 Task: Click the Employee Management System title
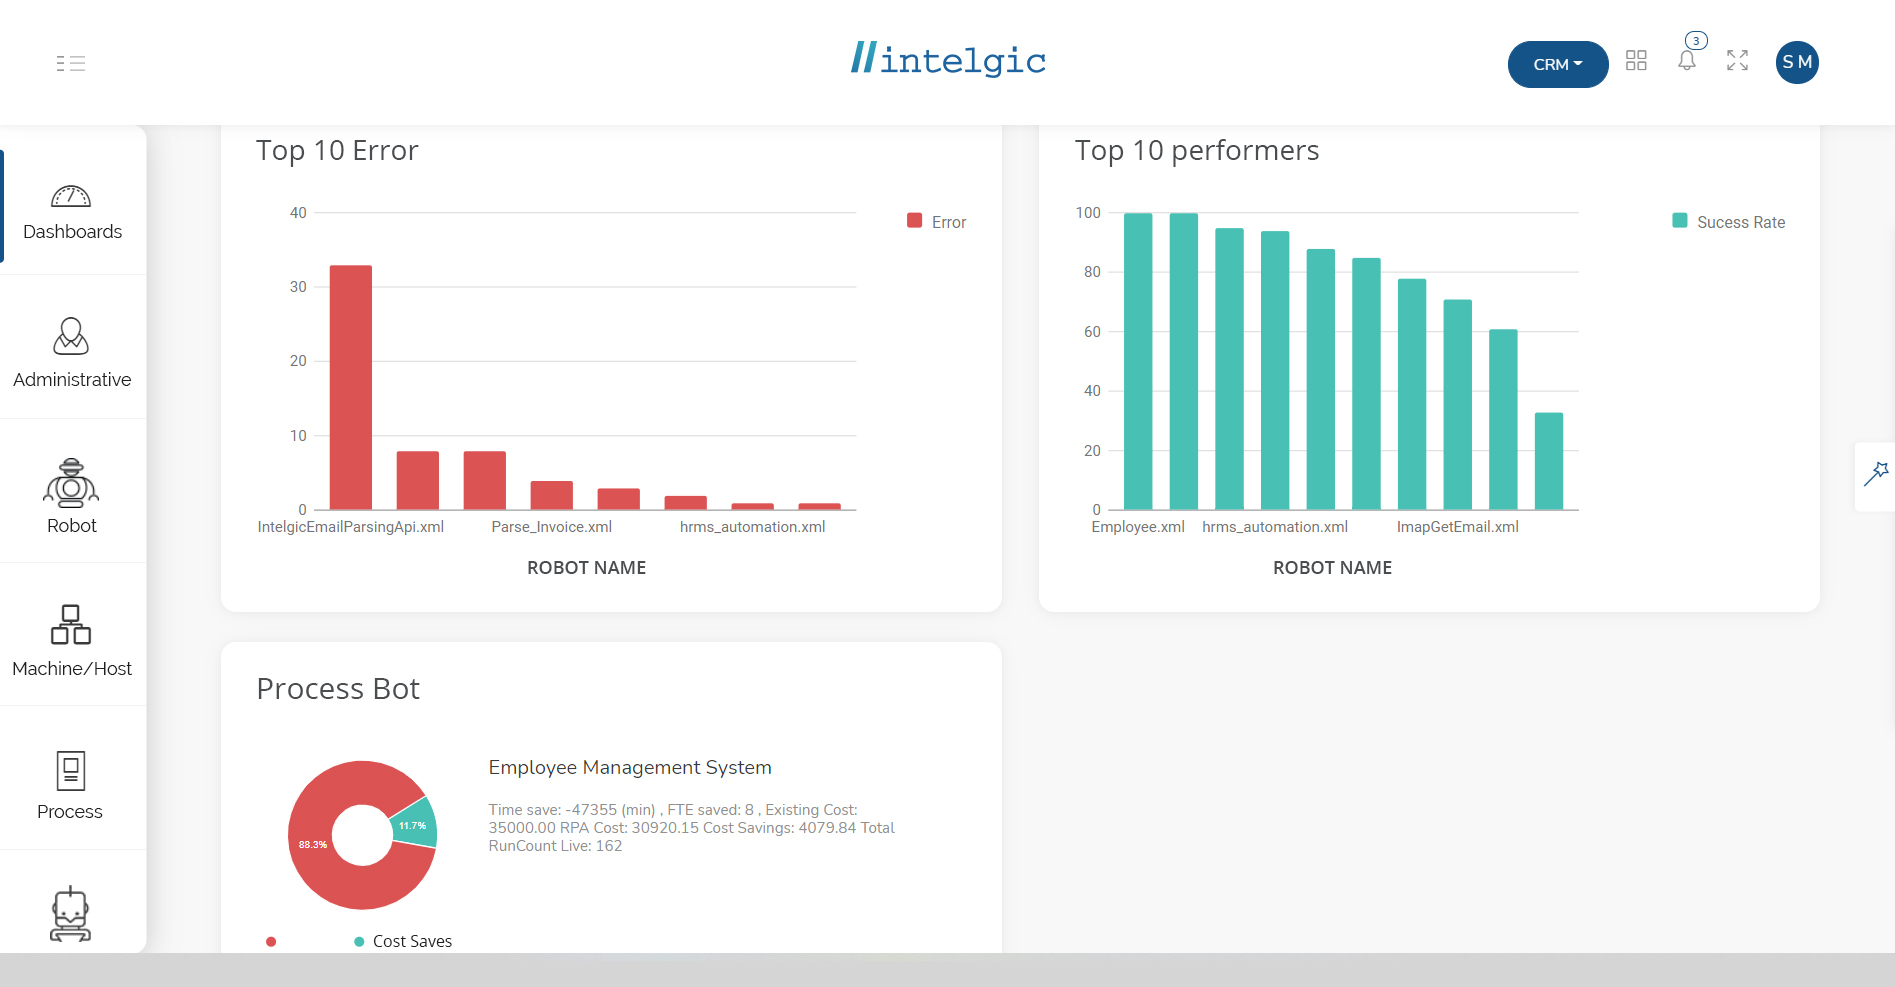[x=630, y=768]
